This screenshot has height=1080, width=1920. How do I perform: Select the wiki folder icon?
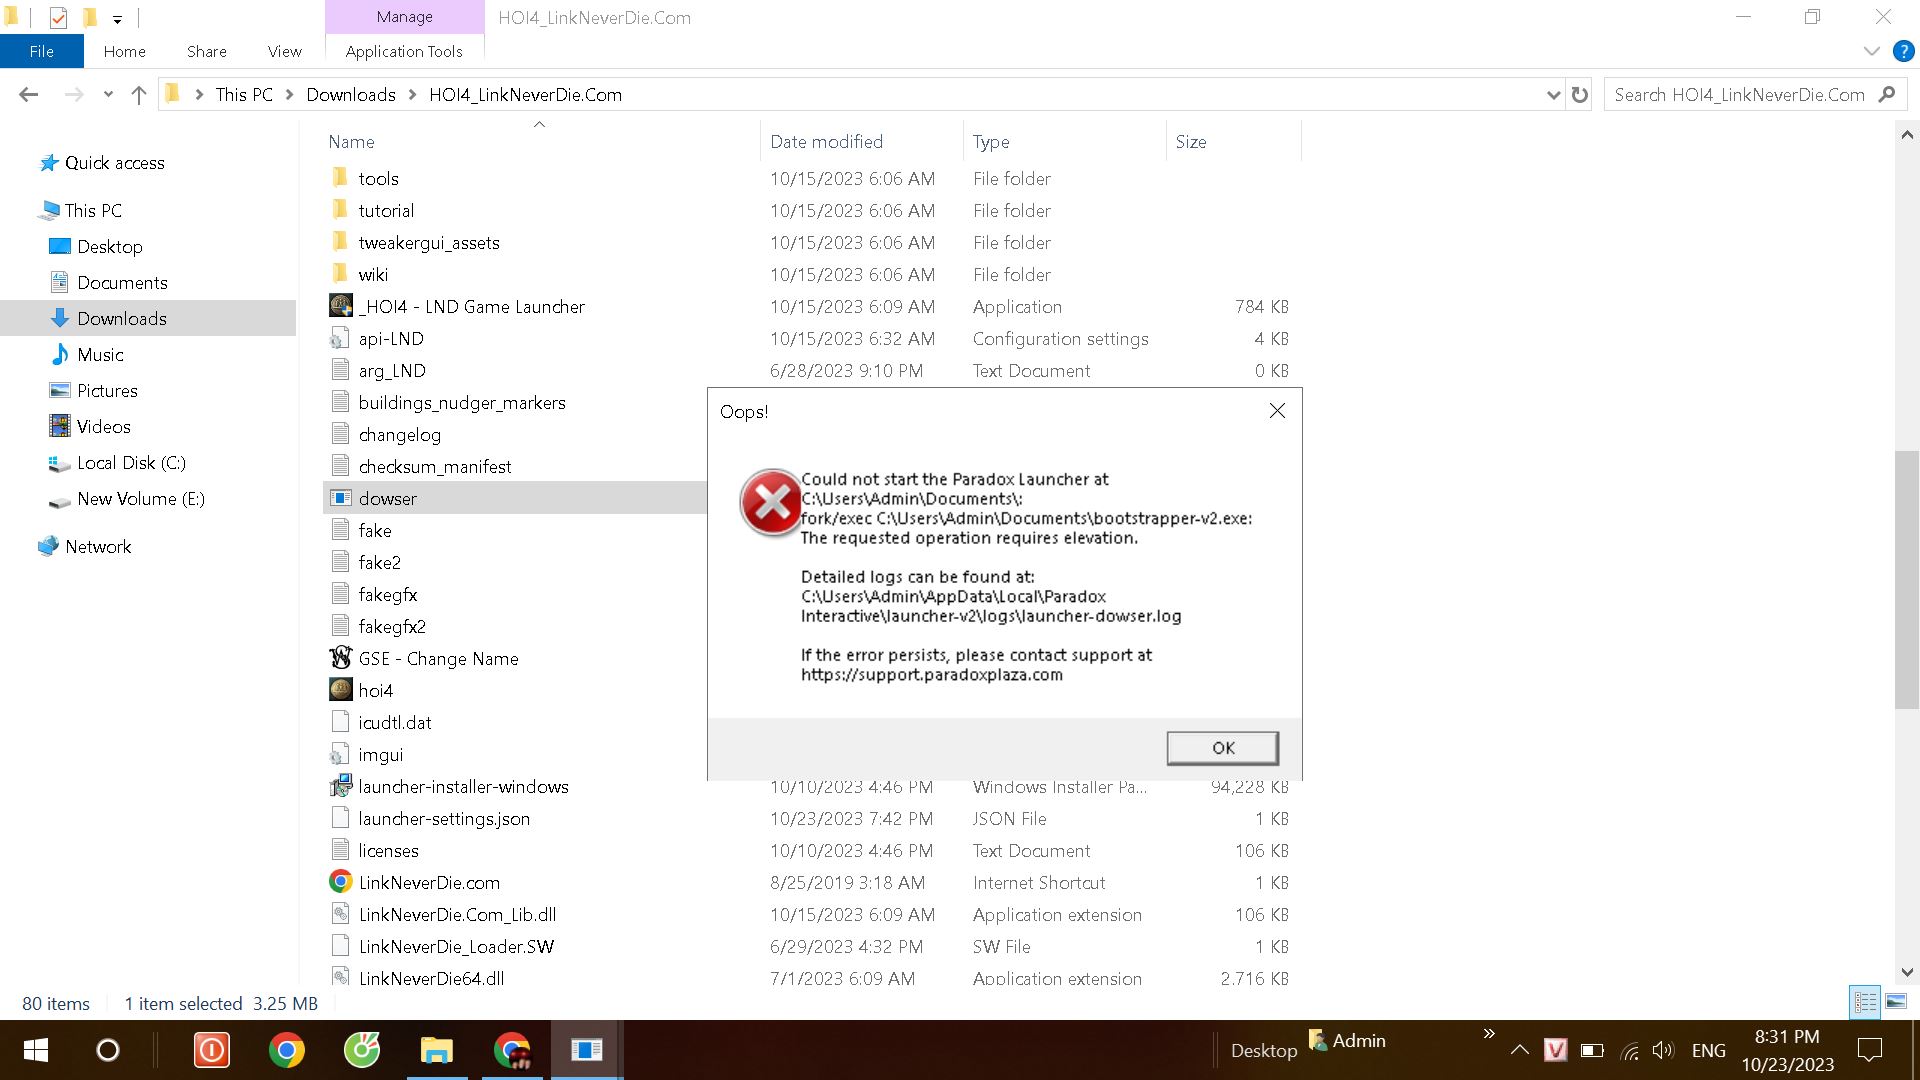(340, 274)
